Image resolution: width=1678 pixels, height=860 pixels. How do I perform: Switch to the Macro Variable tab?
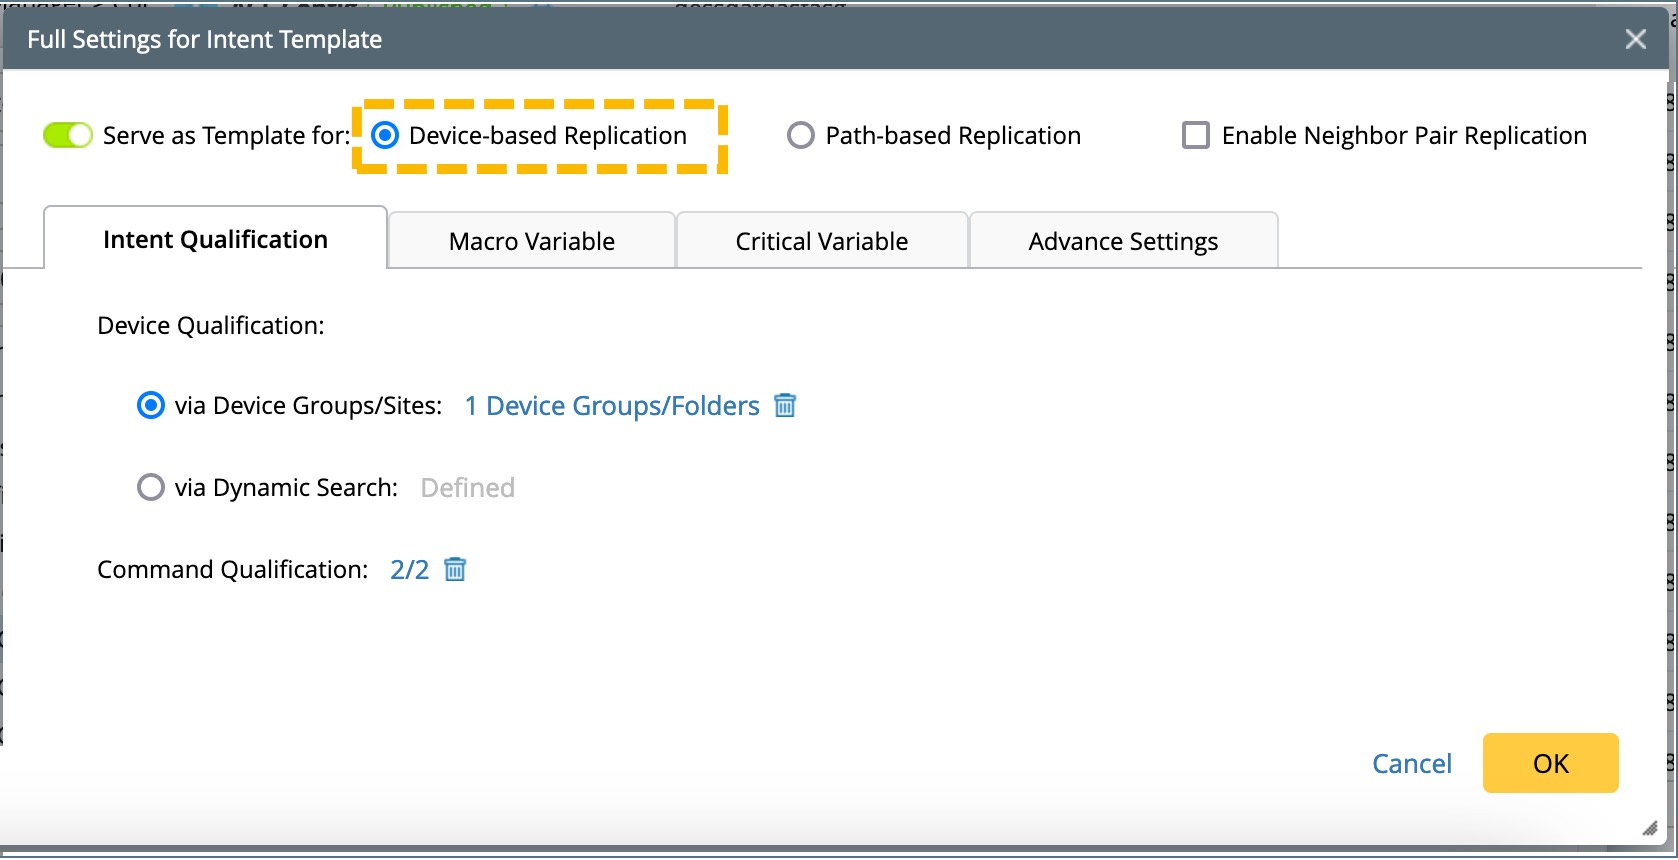pyautogui.click(x=531, y=241)
